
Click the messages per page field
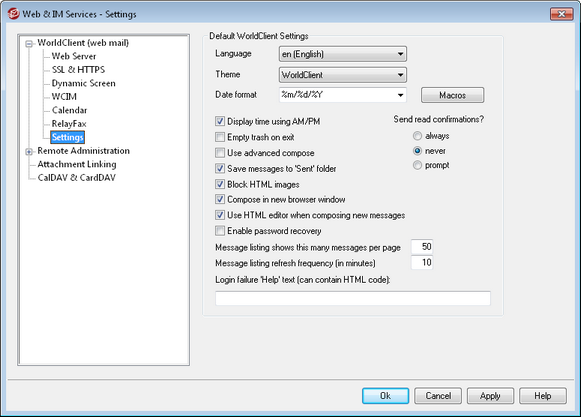coord(422,247)
